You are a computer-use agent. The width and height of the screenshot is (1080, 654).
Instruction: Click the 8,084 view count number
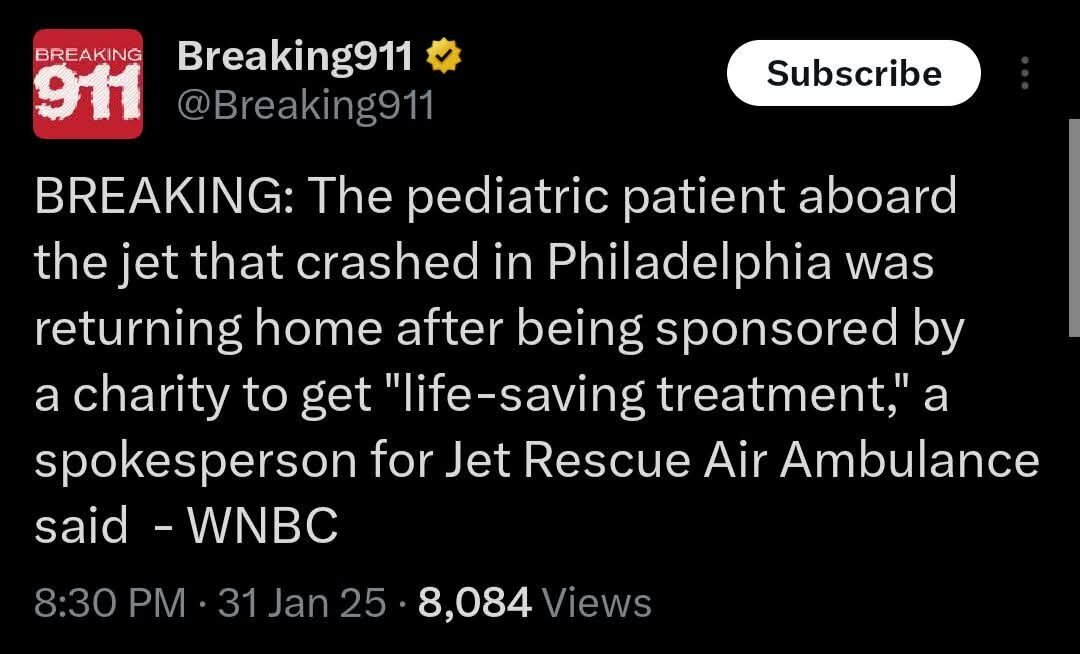473,603
